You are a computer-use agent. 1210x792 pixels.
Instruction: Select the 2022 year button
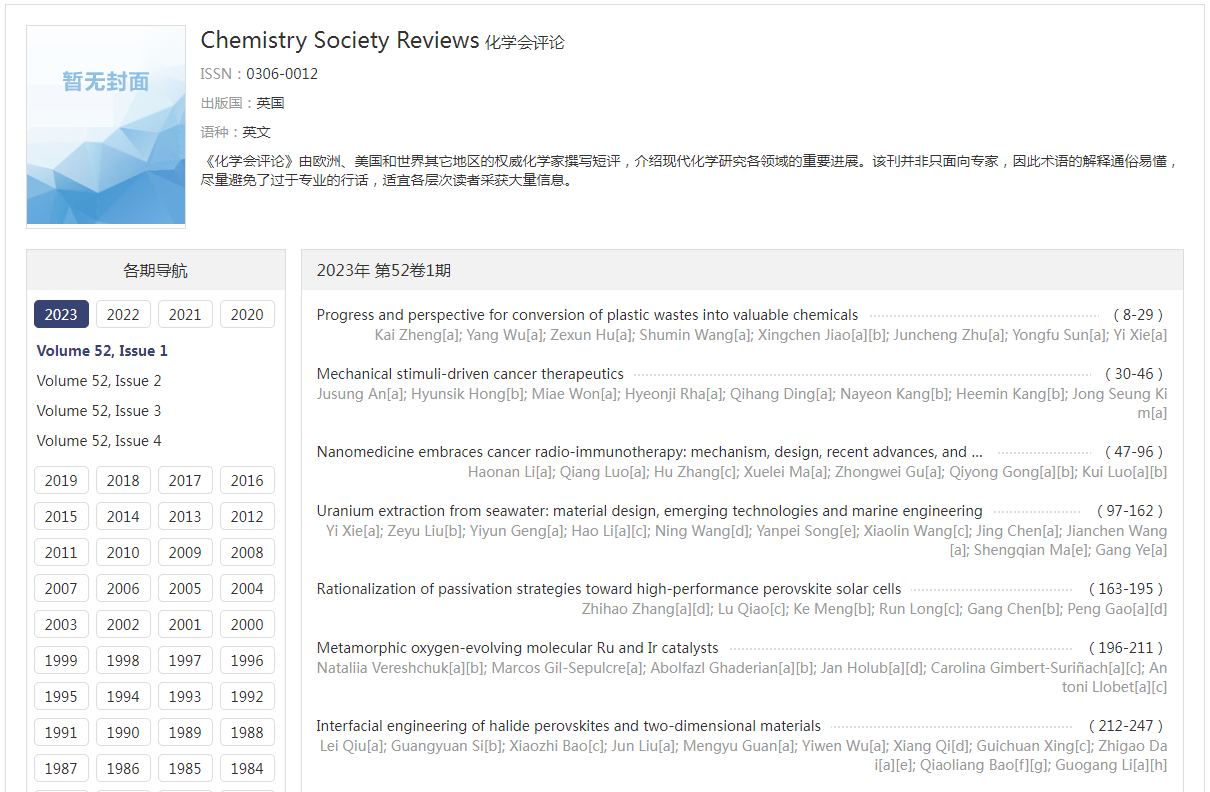coord(123,314)
